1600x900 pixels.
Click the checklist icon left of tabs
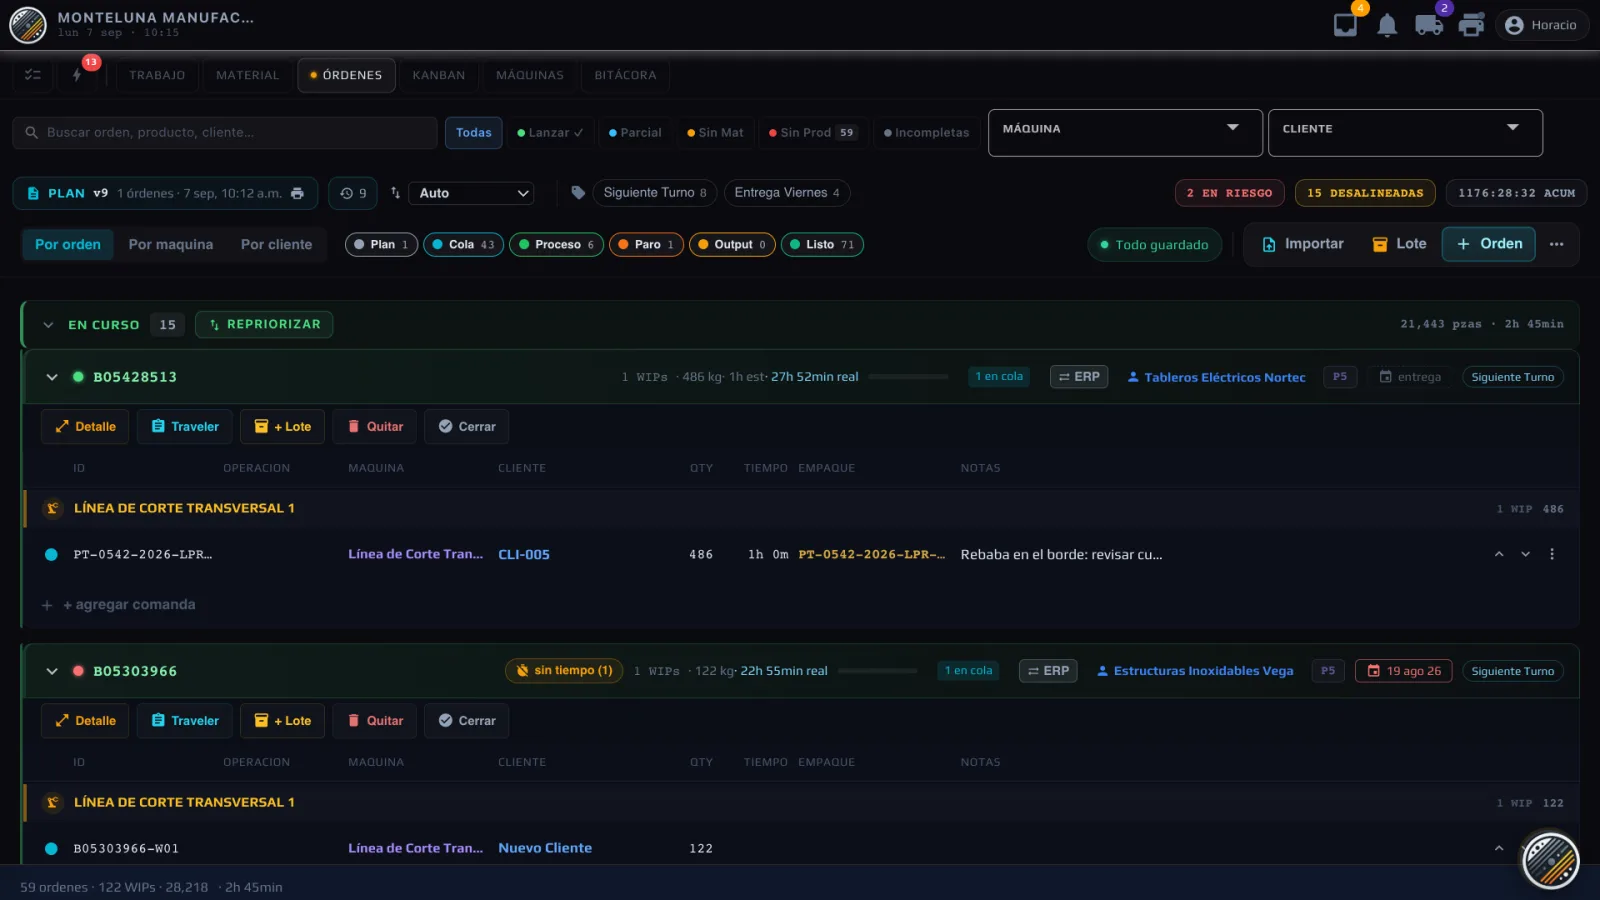click(x=33, y=75)
